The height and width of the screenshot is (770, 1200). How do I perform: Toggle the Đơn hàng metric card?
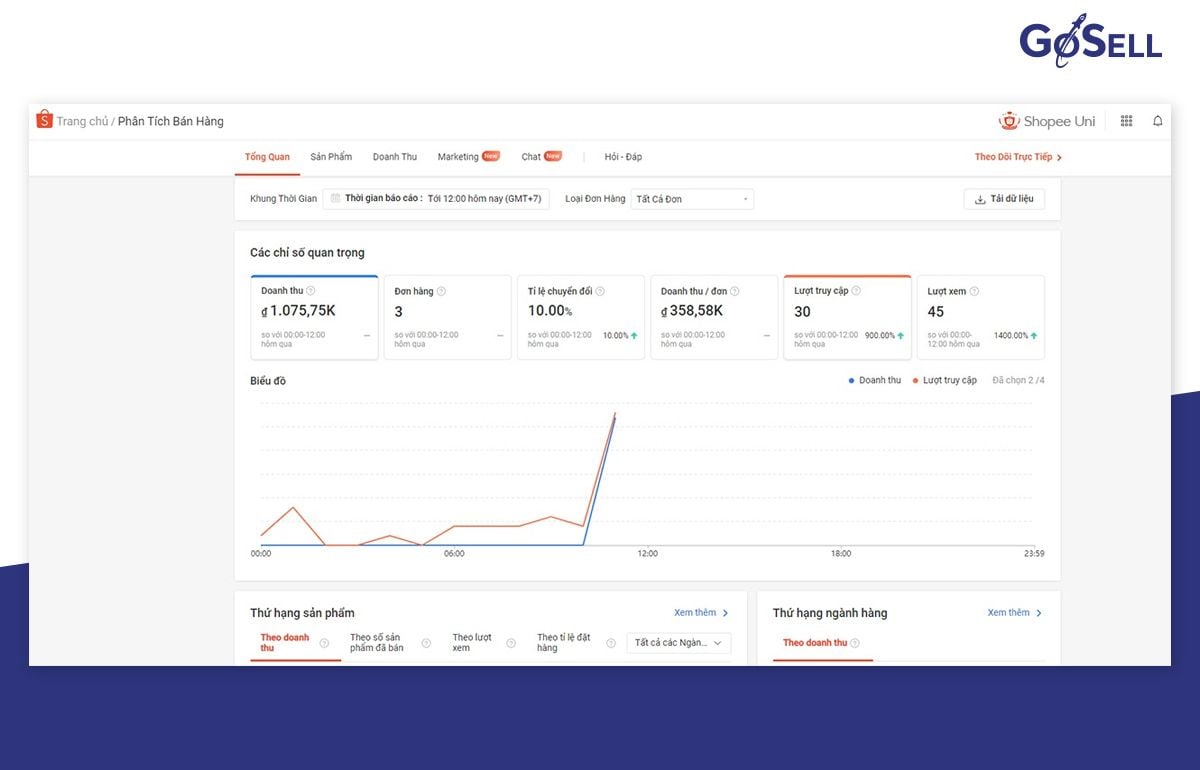447,317
